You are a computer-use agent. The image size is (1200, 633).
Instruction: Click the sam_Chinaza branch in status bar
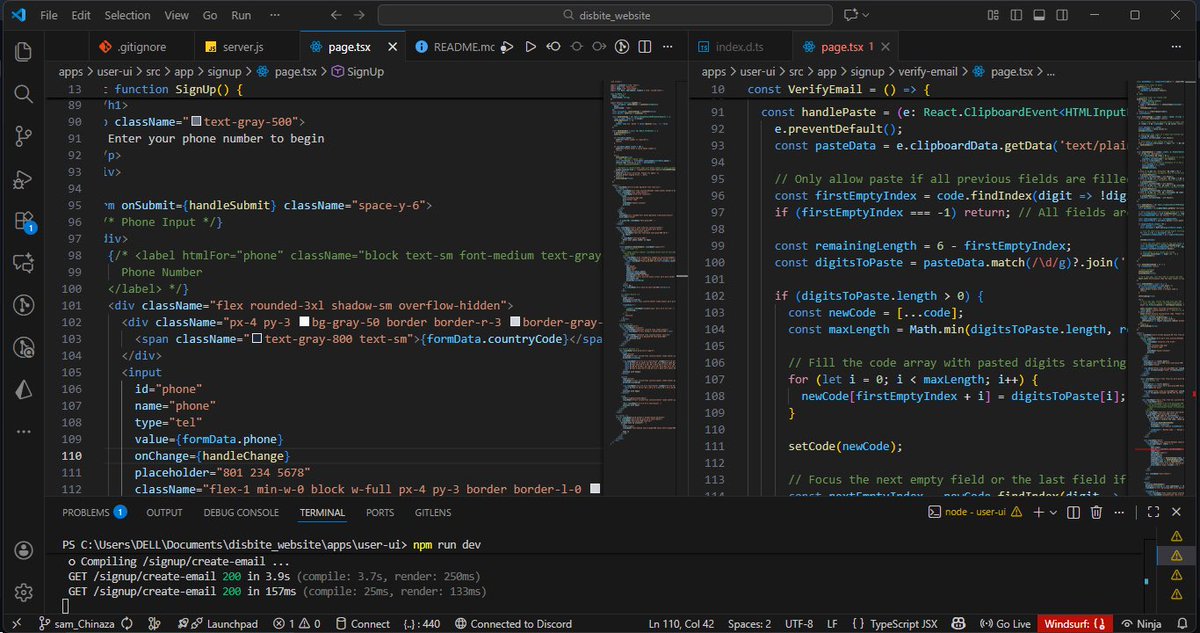tap(76, 623)
